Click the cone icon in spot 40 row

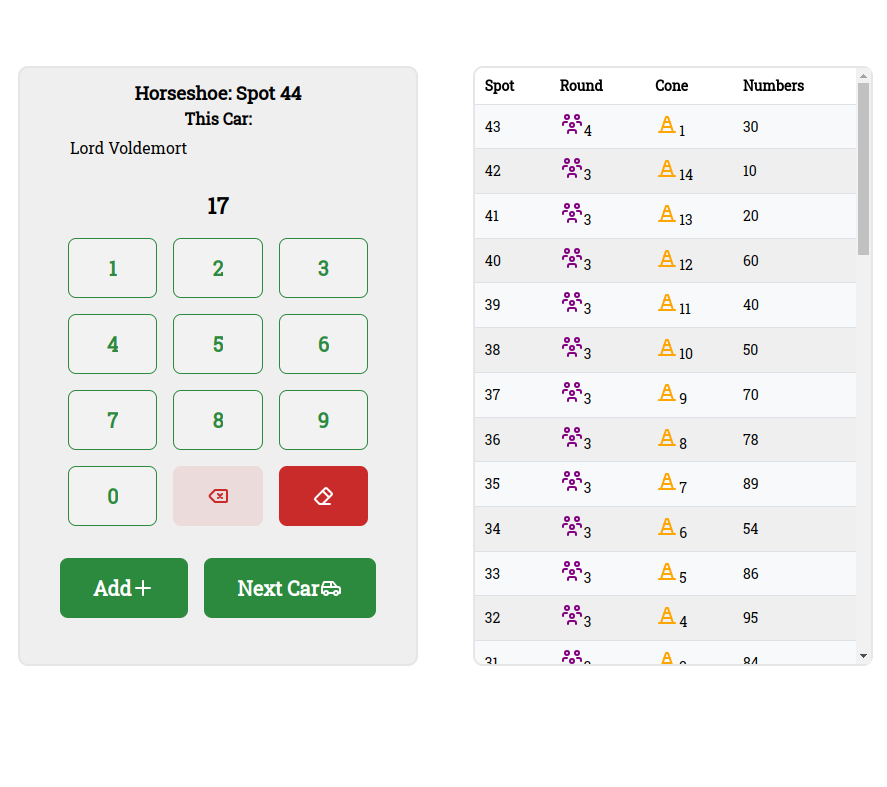pyautogui.click(x=666, y=258)
